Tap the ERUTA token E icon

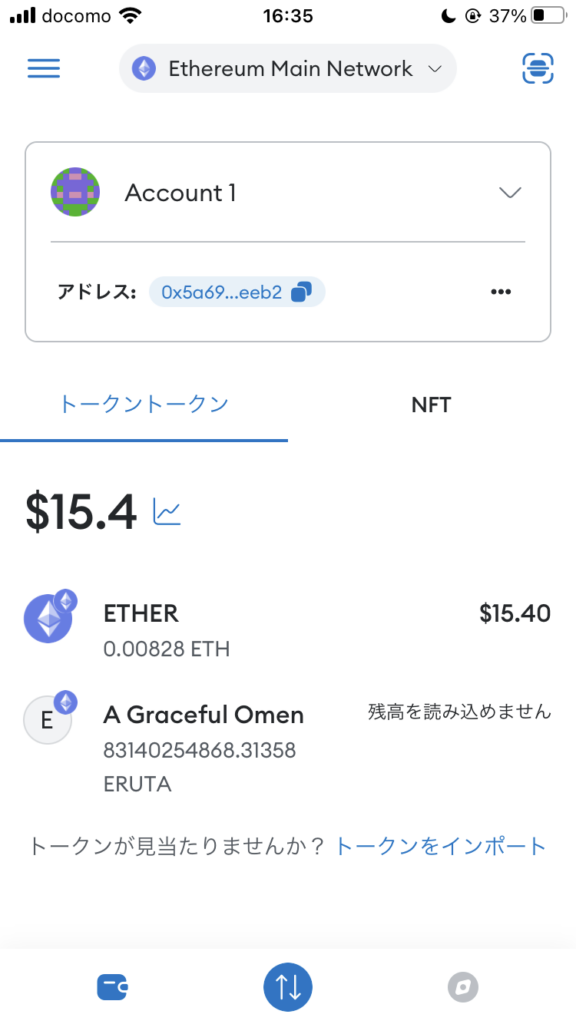point(48,720)
